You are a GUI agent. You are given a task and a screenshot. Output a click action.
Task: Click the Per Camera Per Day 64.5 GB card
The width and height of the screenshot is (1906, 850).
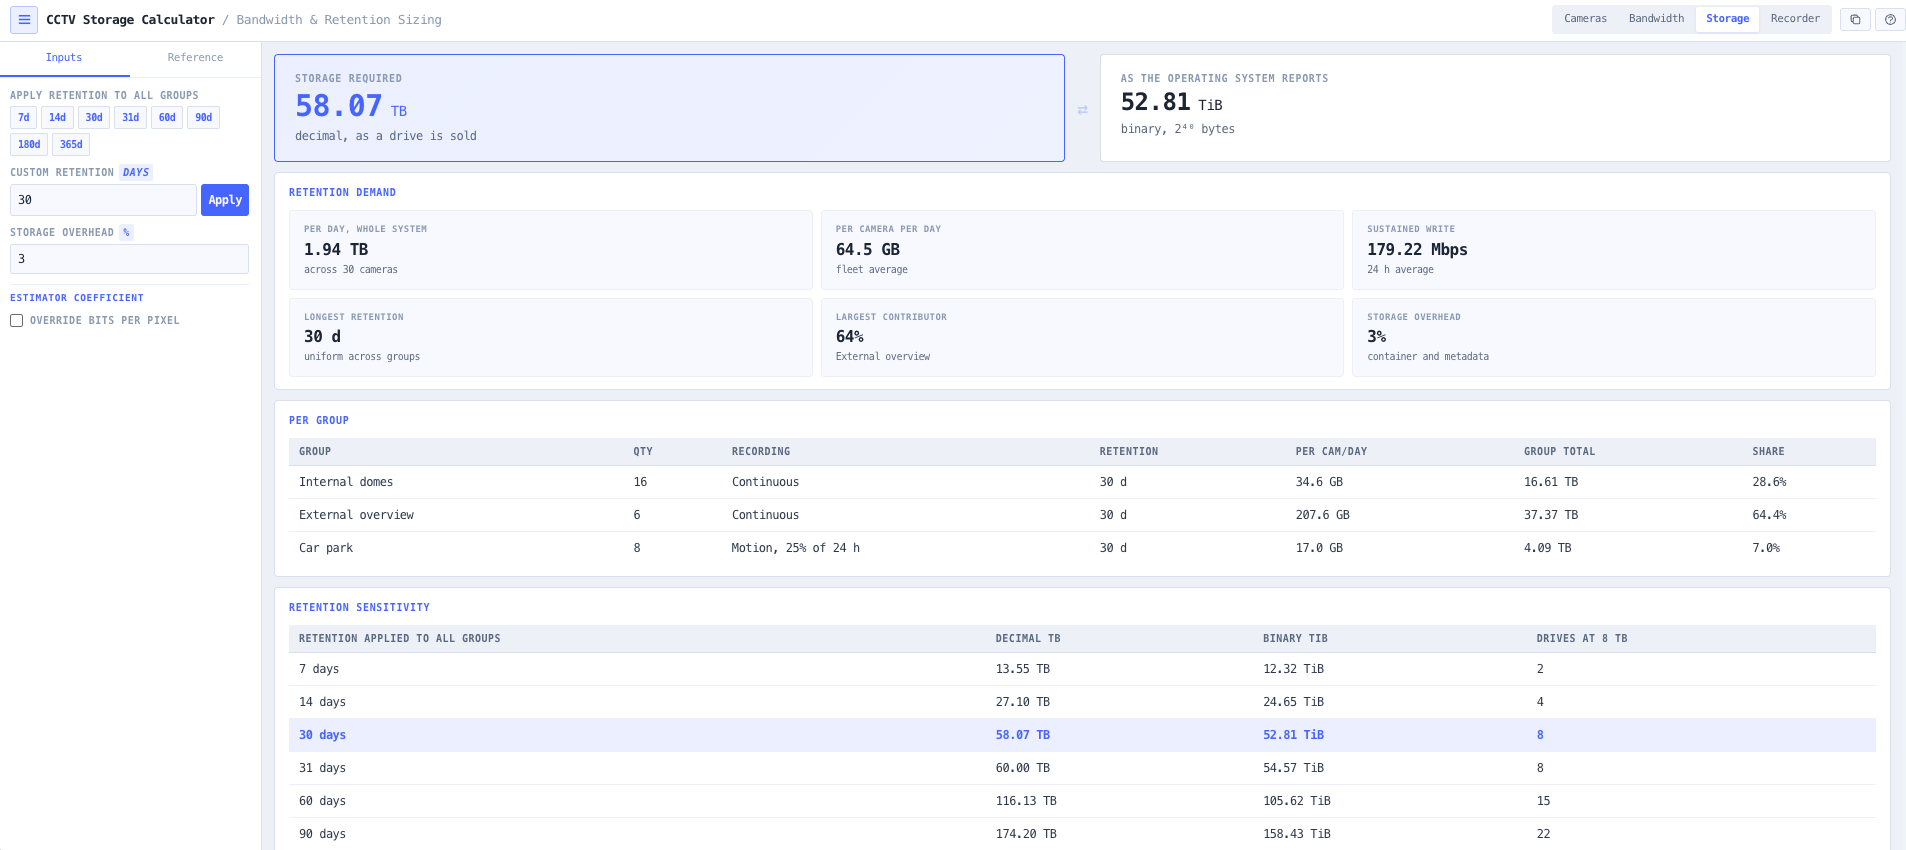click(x=1082, y=250)
